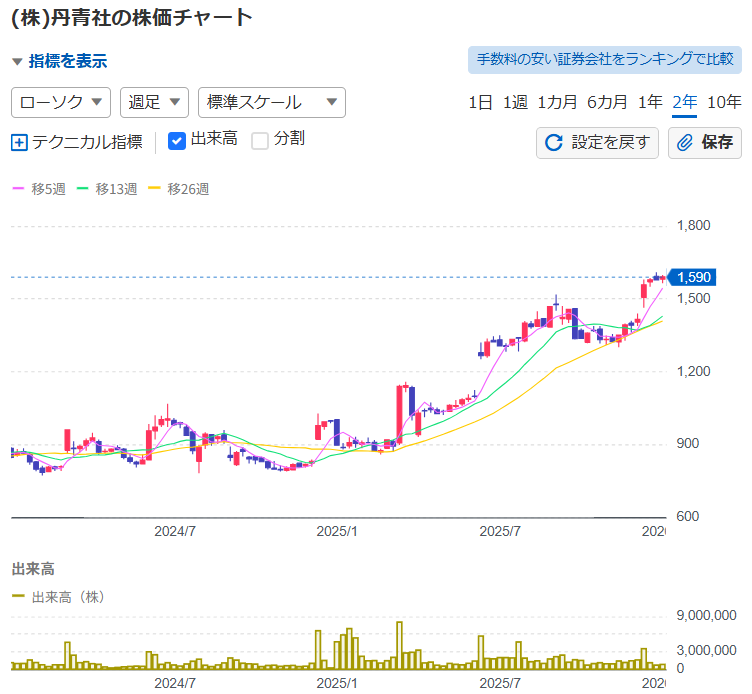This screenshot has width=752, height=694.
Task: Click the 移5週 pink legend marker
Action: pyautogui.click(x=17, y=189)
